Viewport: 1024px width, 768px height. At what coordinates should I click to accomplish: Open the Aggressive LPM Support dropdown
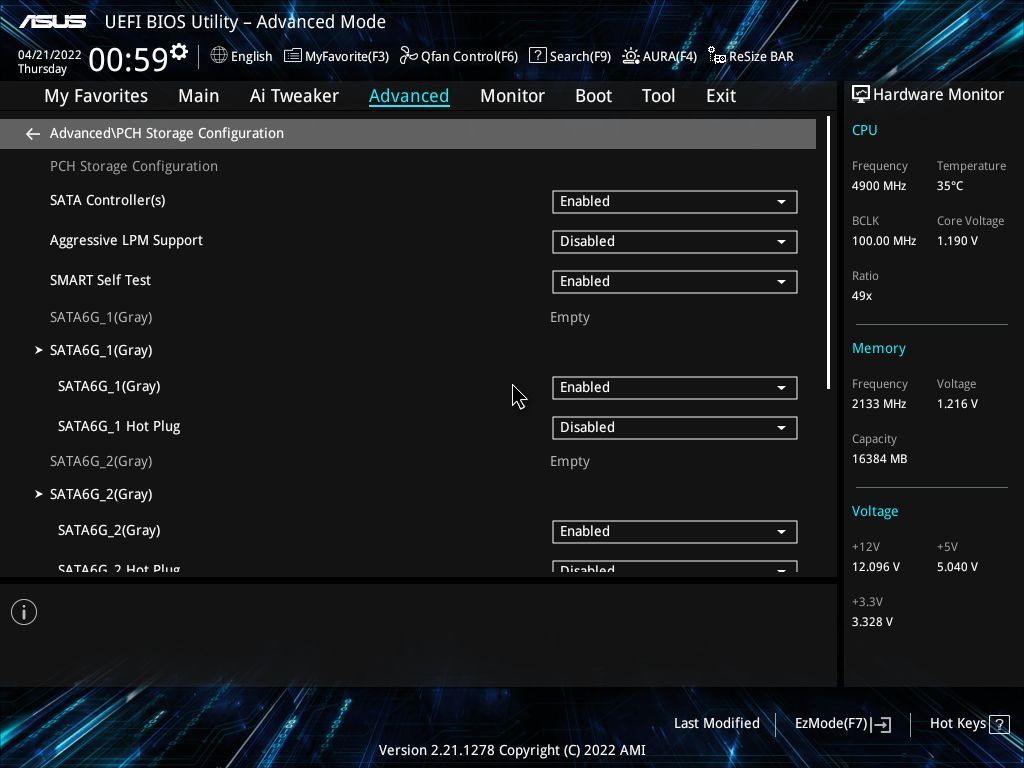click(x=675, y=242)
